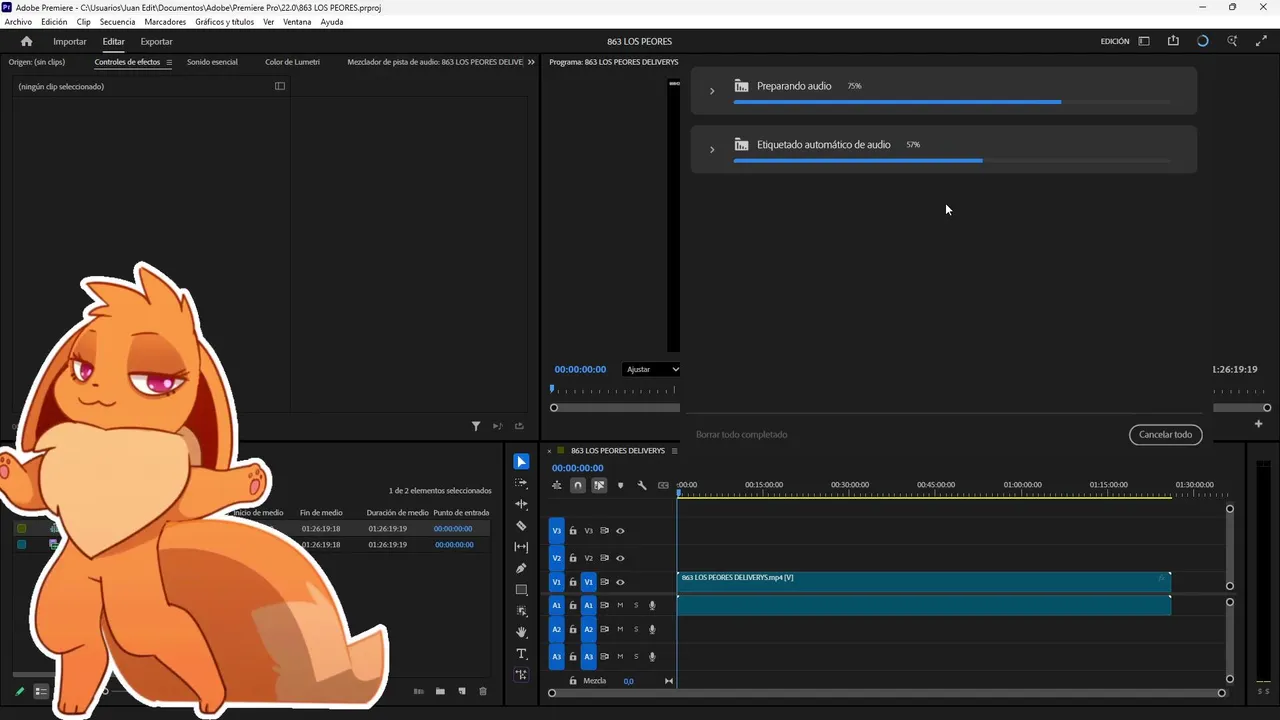Toggle V2 track output eye
Viewport: 1280px width, 720px height.
(620, 558)
